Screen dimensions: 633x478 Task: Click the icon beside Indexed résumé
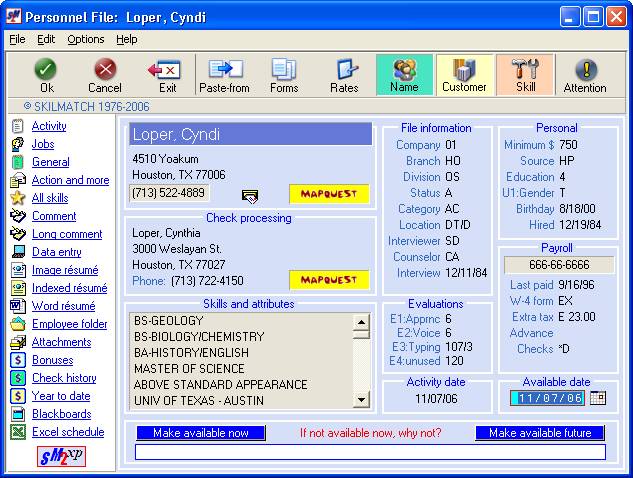point(18,288)
